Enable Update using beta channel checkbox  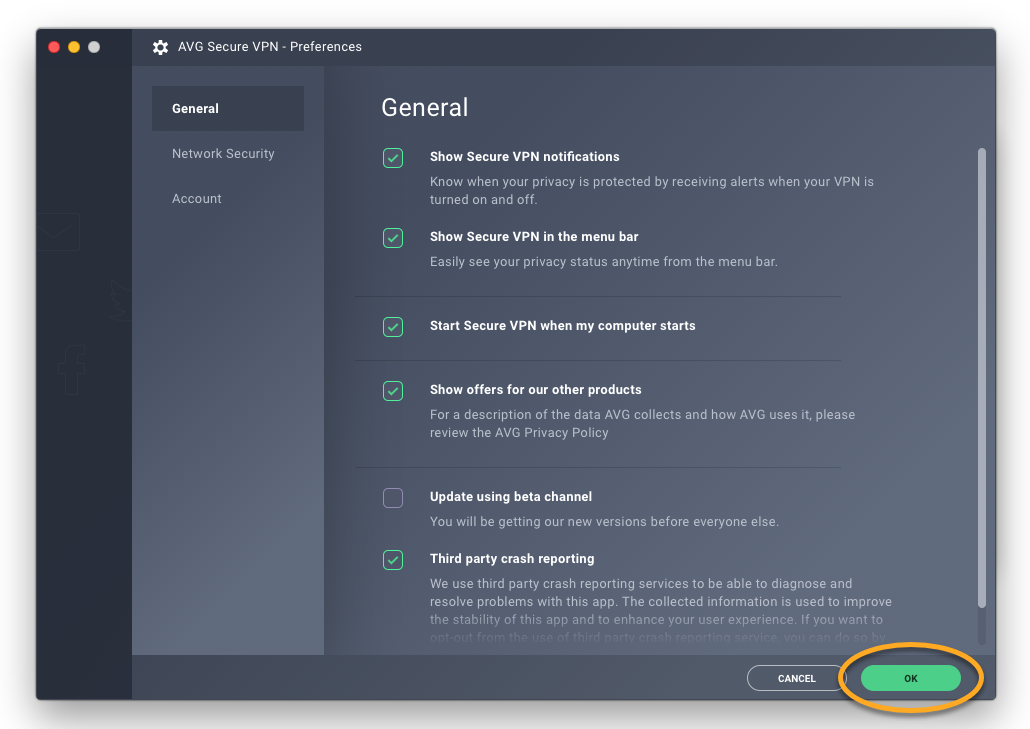(393, 498)
